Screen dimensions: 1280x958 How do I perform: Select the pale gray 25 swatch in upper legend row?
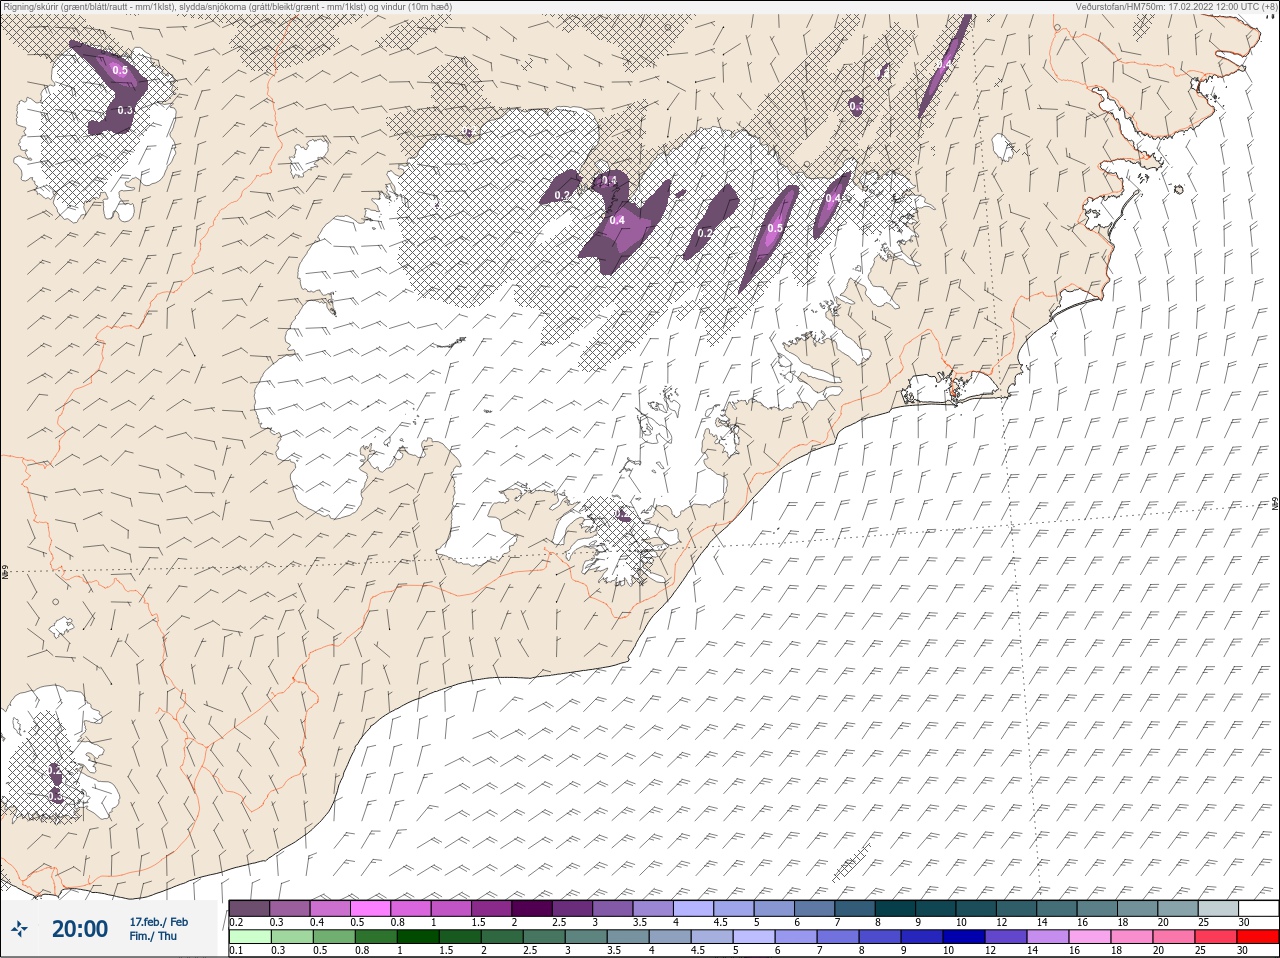point(1217,908)
